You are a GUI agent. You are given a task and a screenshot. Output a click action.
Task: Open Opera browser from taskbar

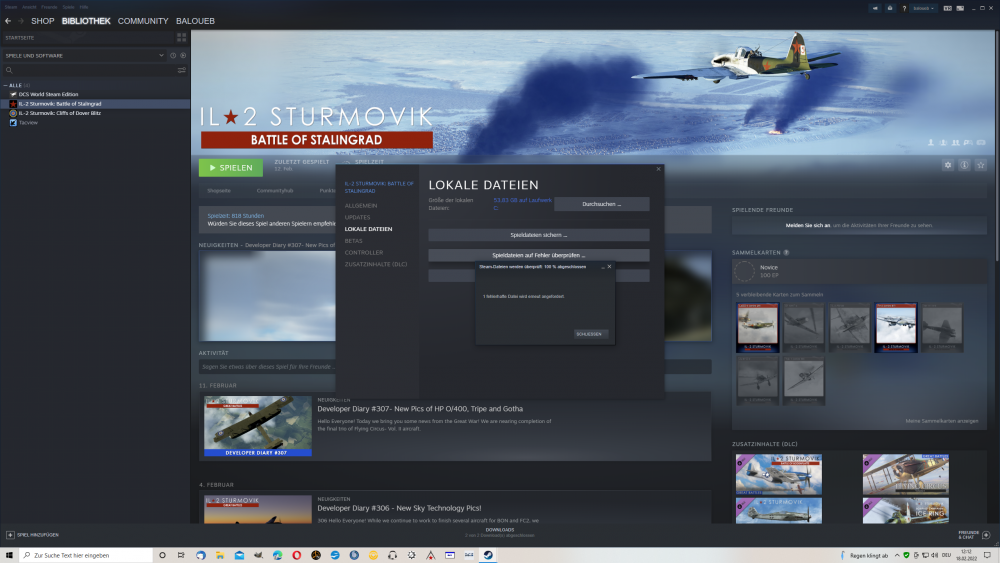click(297, 555)
